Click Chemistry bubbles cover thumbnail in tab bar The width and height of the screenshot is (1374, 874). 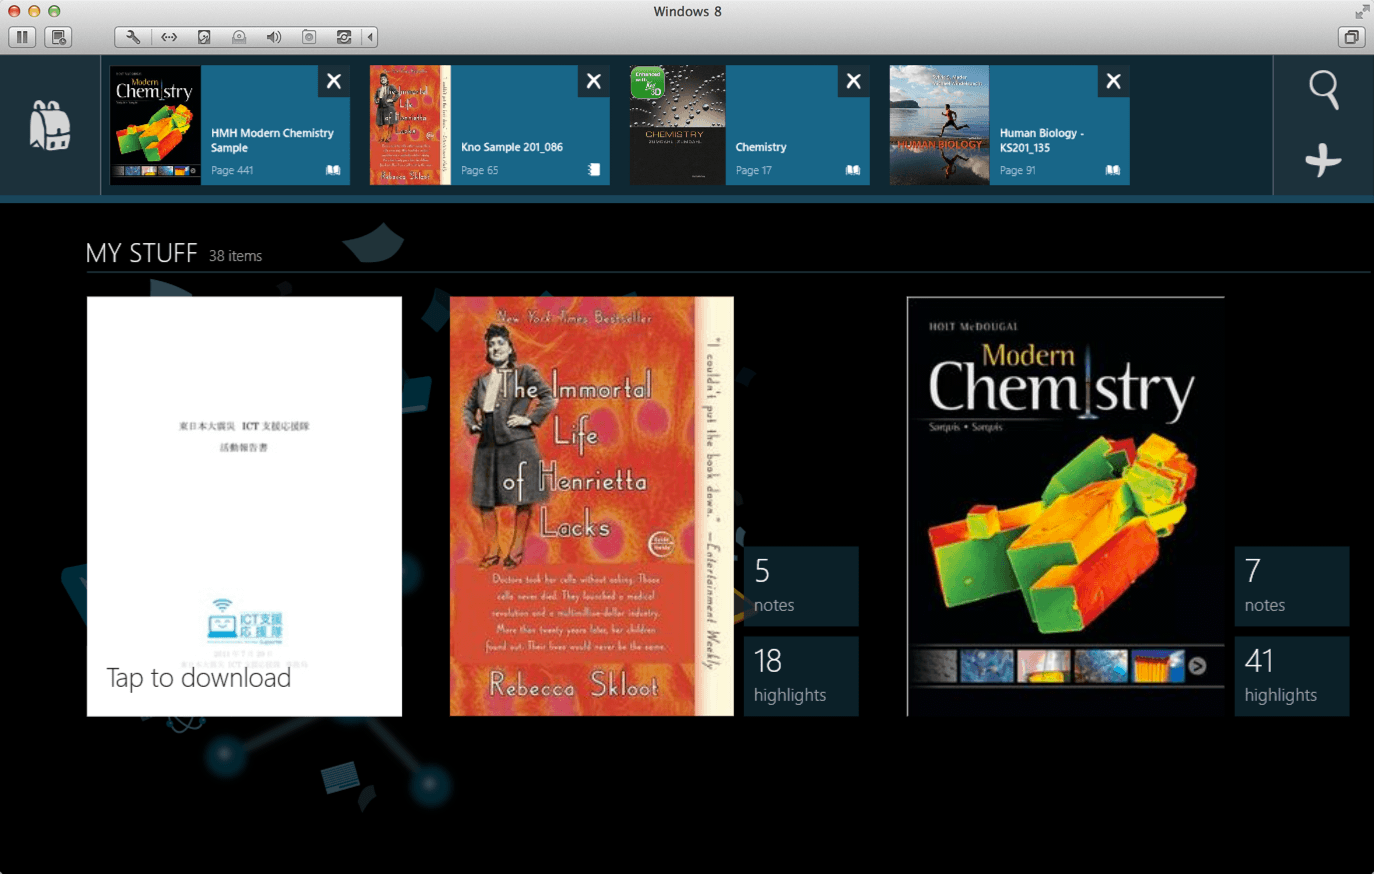click(677, 125)
